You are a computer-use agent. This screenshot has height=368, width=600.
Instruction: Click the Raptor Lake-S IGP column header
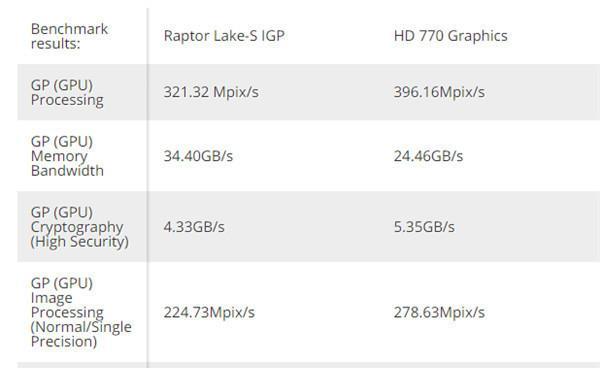224,36
